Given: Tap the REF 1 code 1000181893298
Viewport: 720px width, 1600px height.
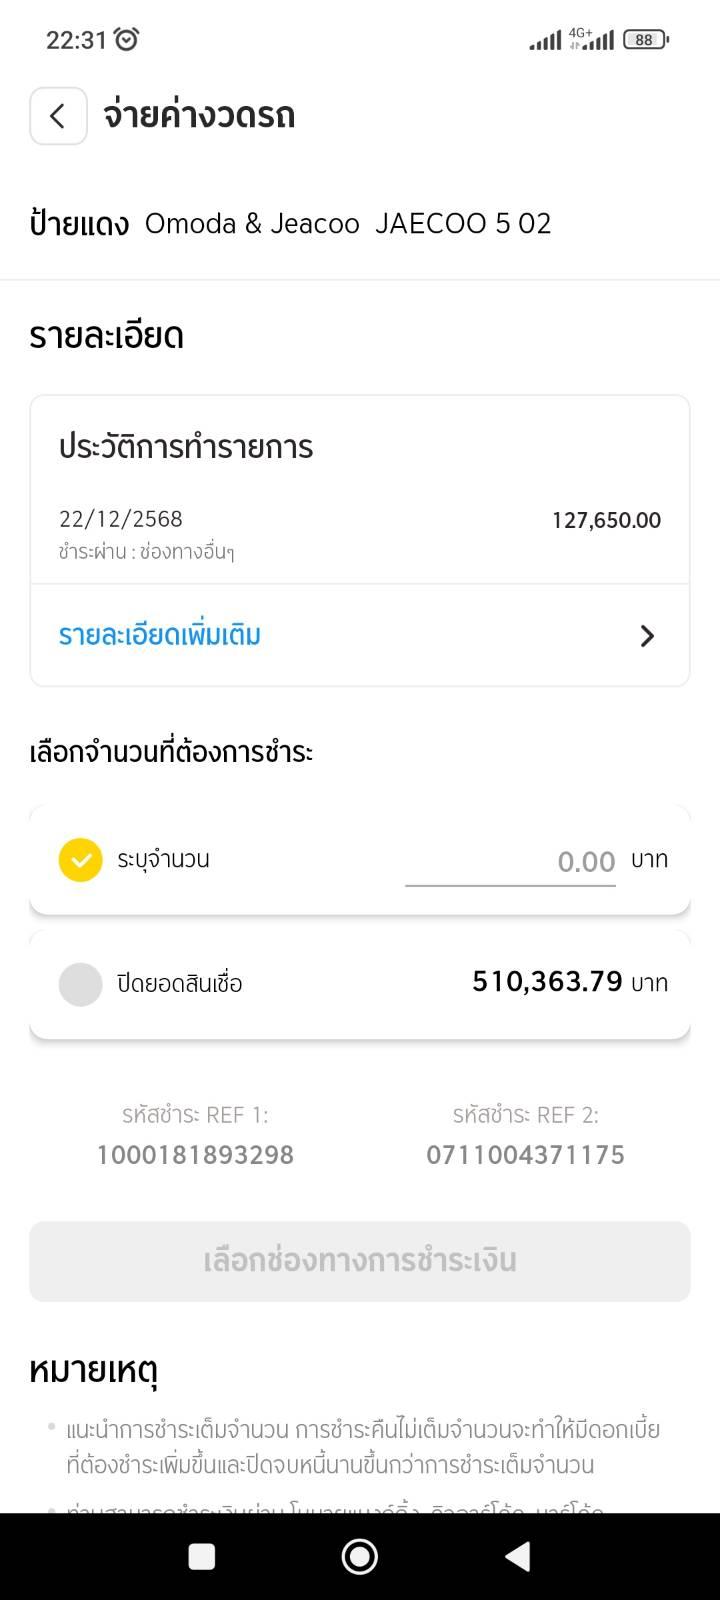Looking at the screenshot, I should click(x=195, y=1155).
